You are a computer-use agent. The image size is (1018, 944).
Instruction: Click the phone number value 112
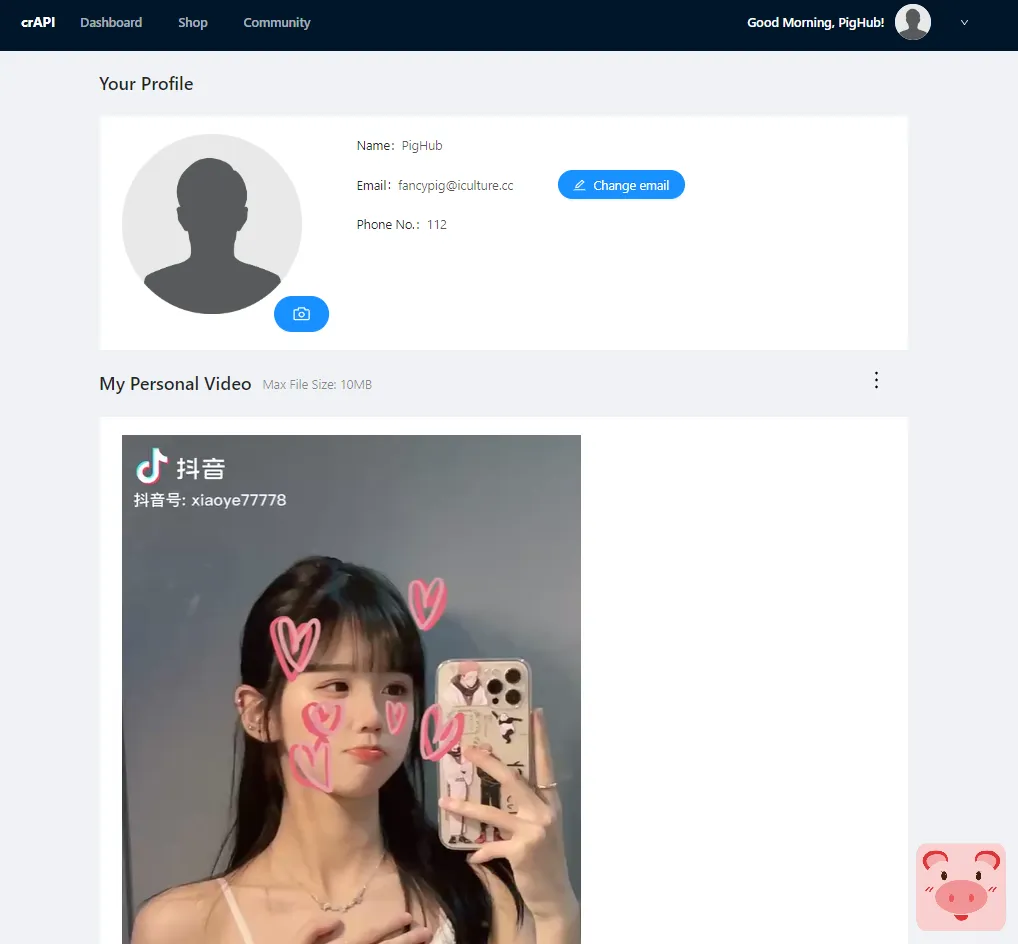[436, 225]
